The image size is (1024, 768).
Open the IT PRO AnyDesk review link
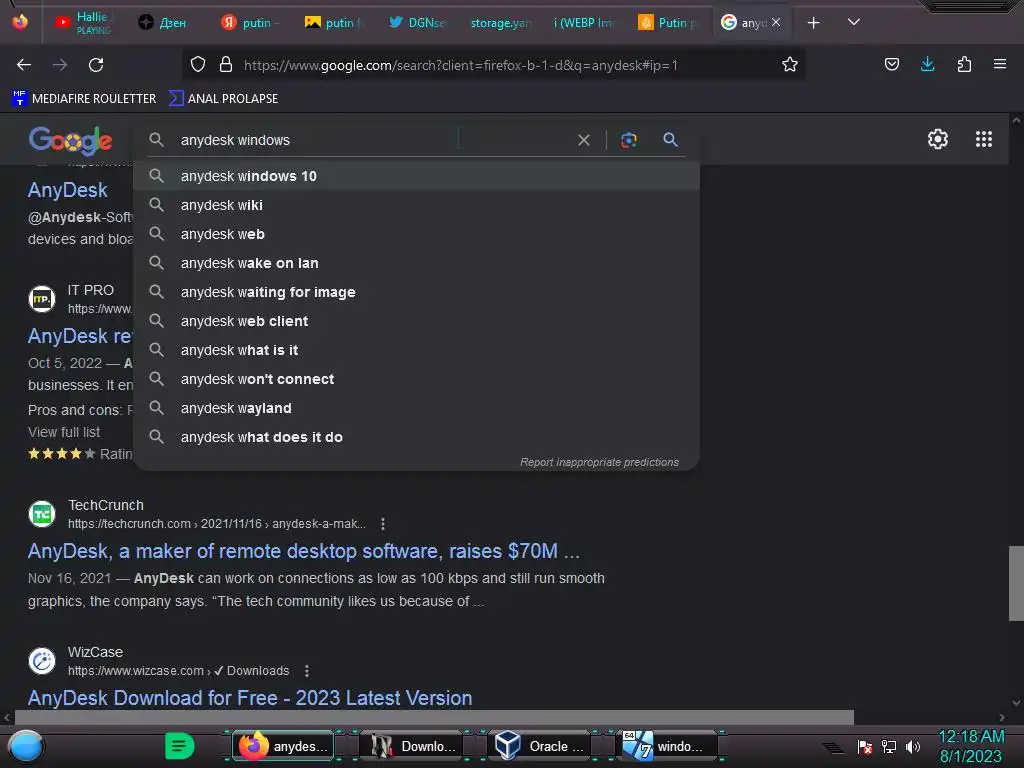(x=80, y=336)
